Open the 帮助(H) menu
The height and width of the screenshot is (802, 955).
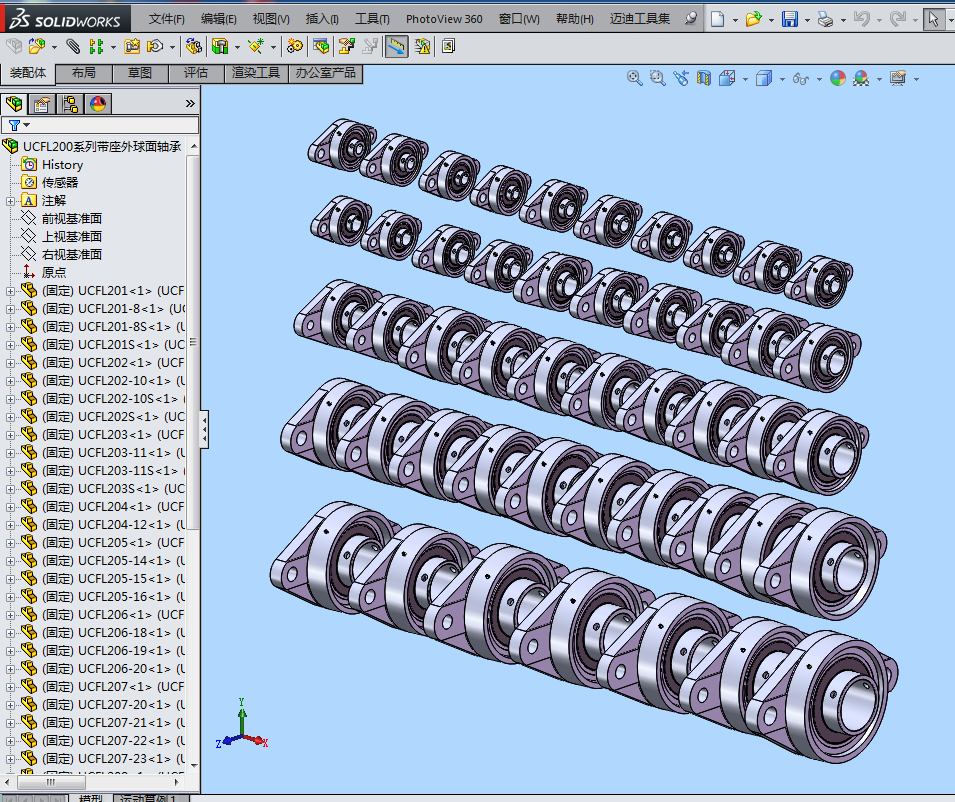pos(574,19)
